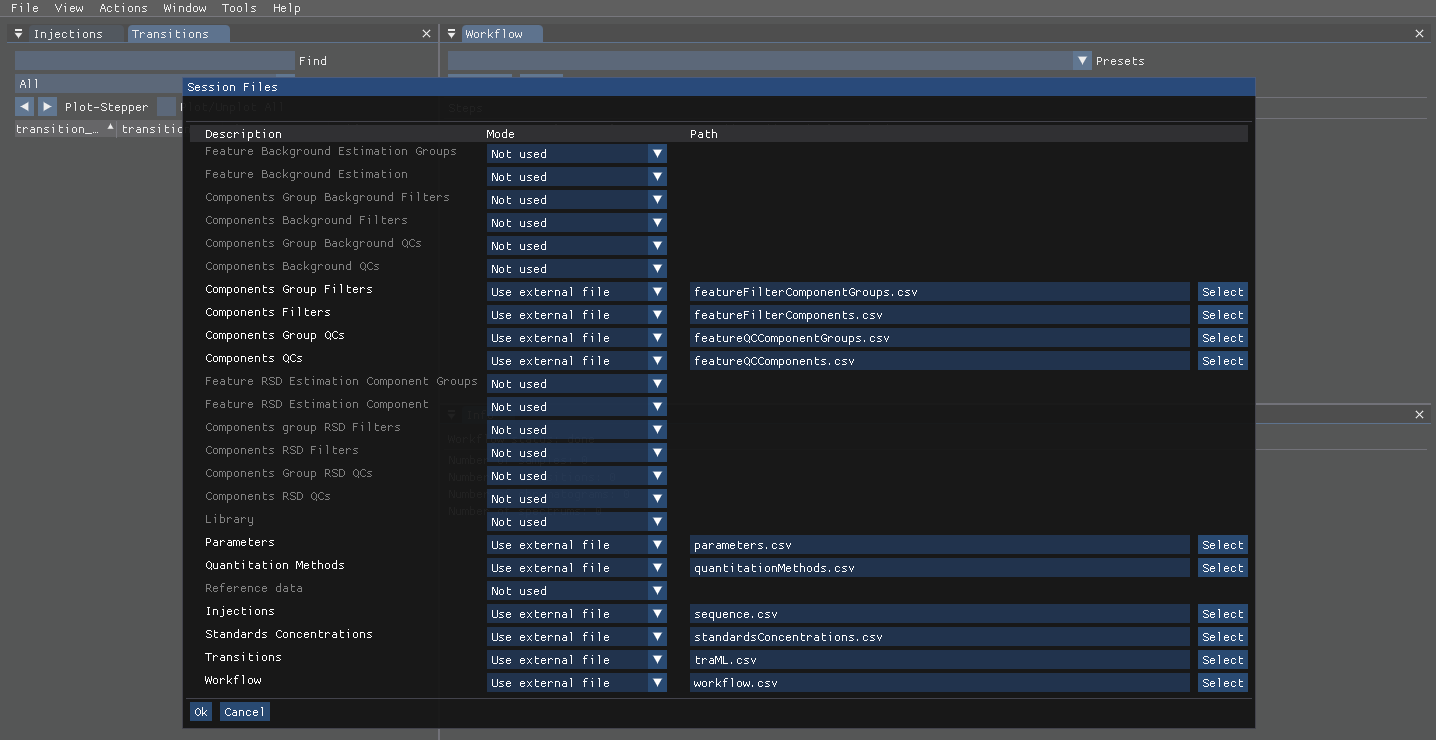This screenshot has height=740, width=1436.
Task: Collapse the Injections panel triangle menu
Action: 18,34
